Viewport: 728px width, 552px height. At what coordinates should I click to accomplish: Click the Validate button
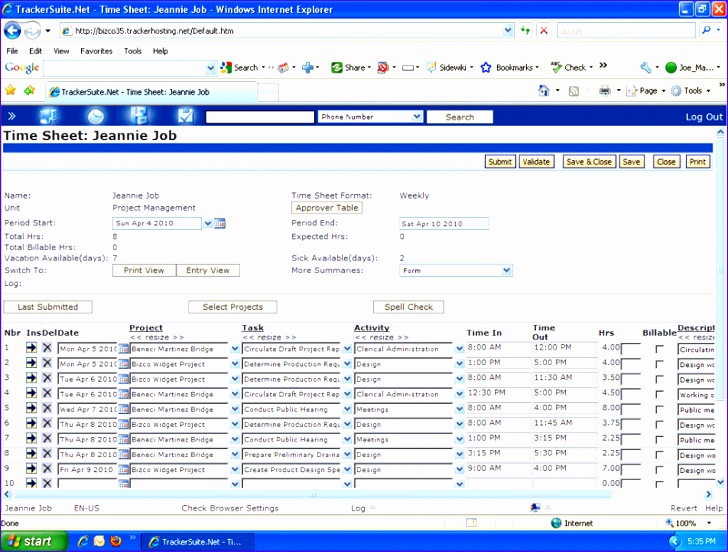(536, 162)
